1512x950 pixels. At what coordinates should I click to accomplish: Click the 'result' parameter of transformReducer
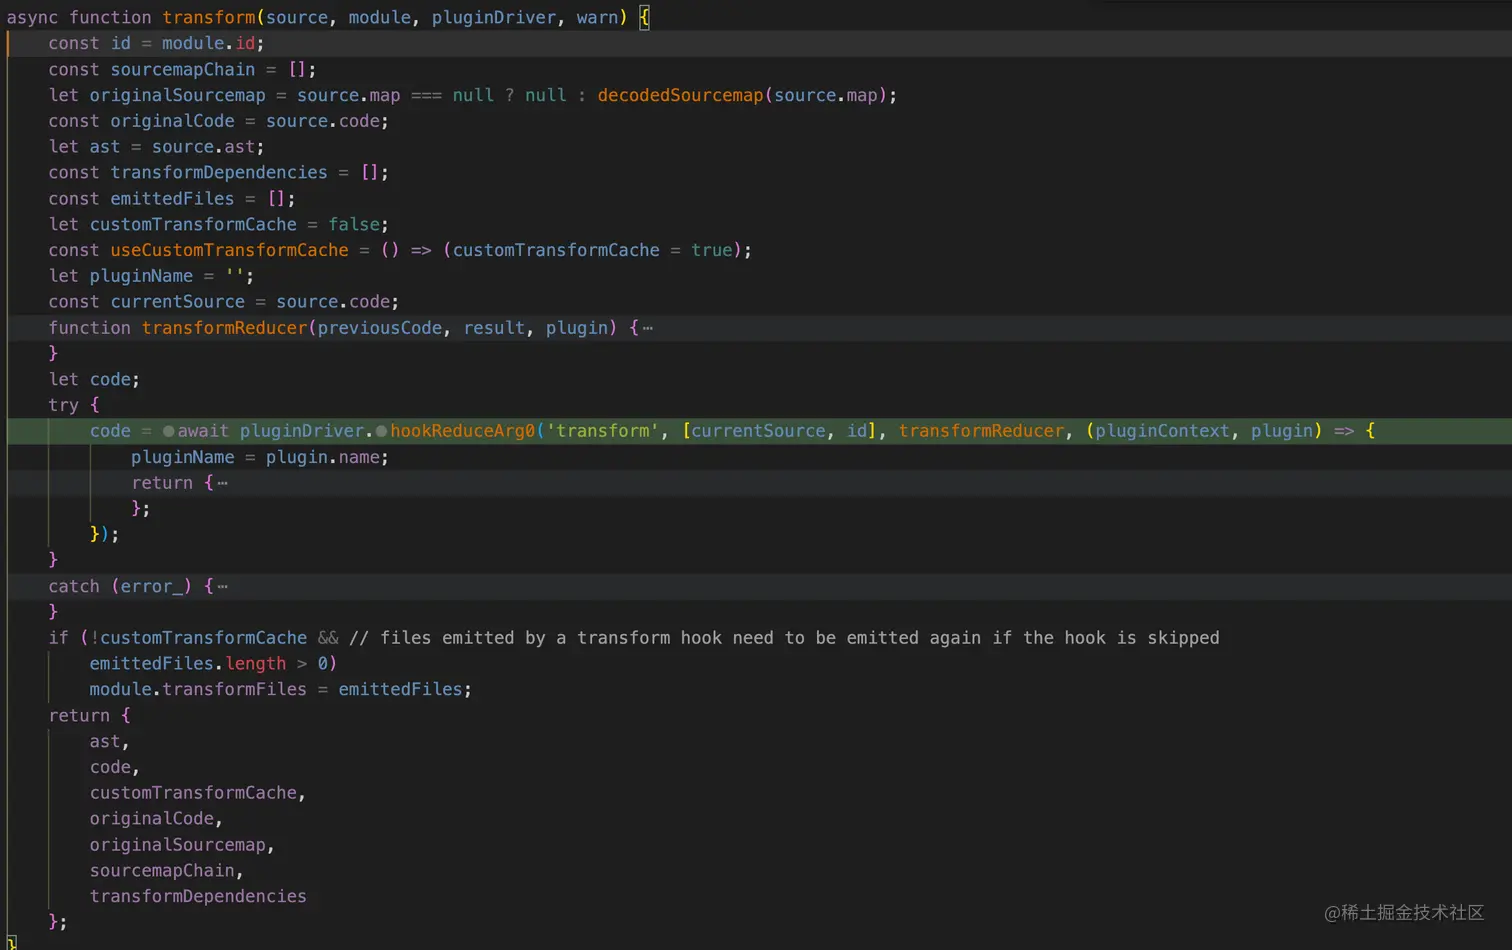494,328
